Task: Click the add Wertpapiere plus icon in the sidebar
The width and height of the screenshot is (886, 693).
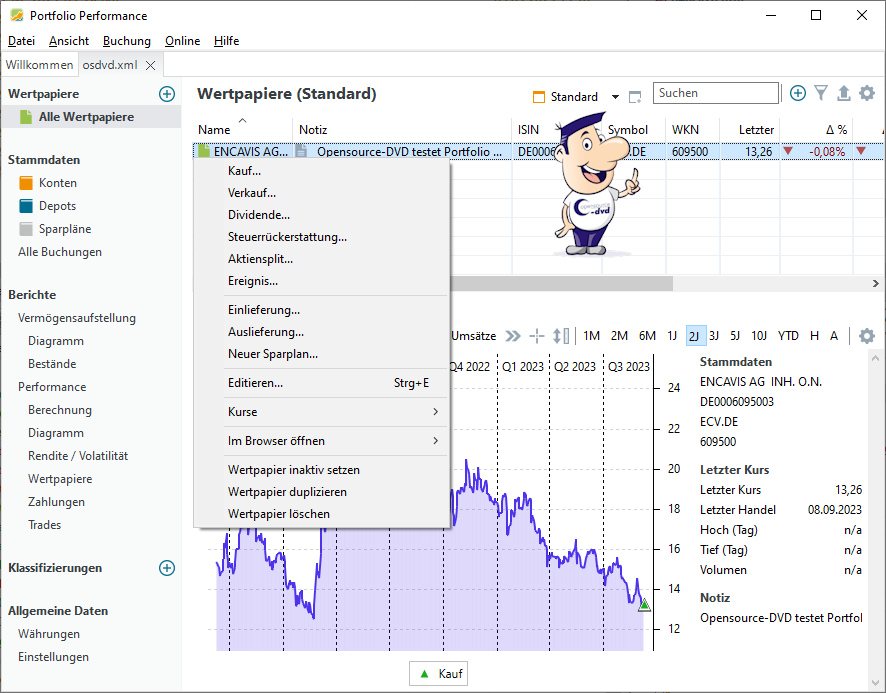Action: [167, 93]
